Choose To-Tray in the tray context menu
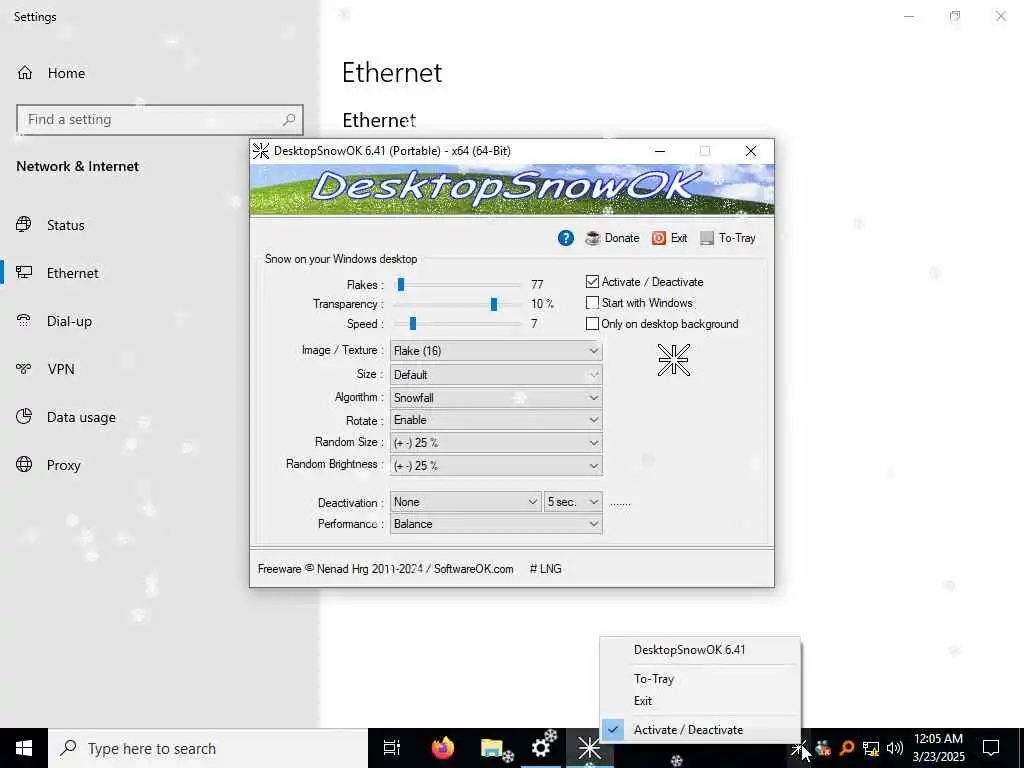 [700, 679]
